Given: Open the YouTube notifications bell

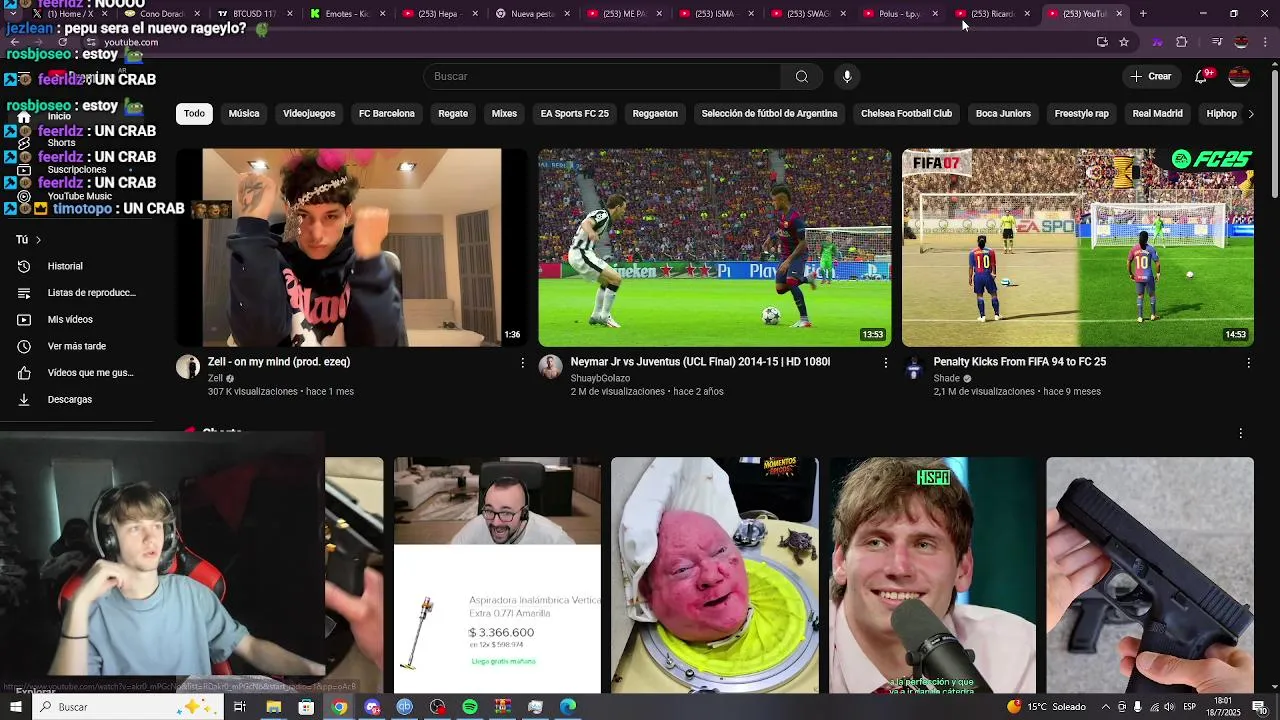Looking at the screenshot, I should [1201, 77].
